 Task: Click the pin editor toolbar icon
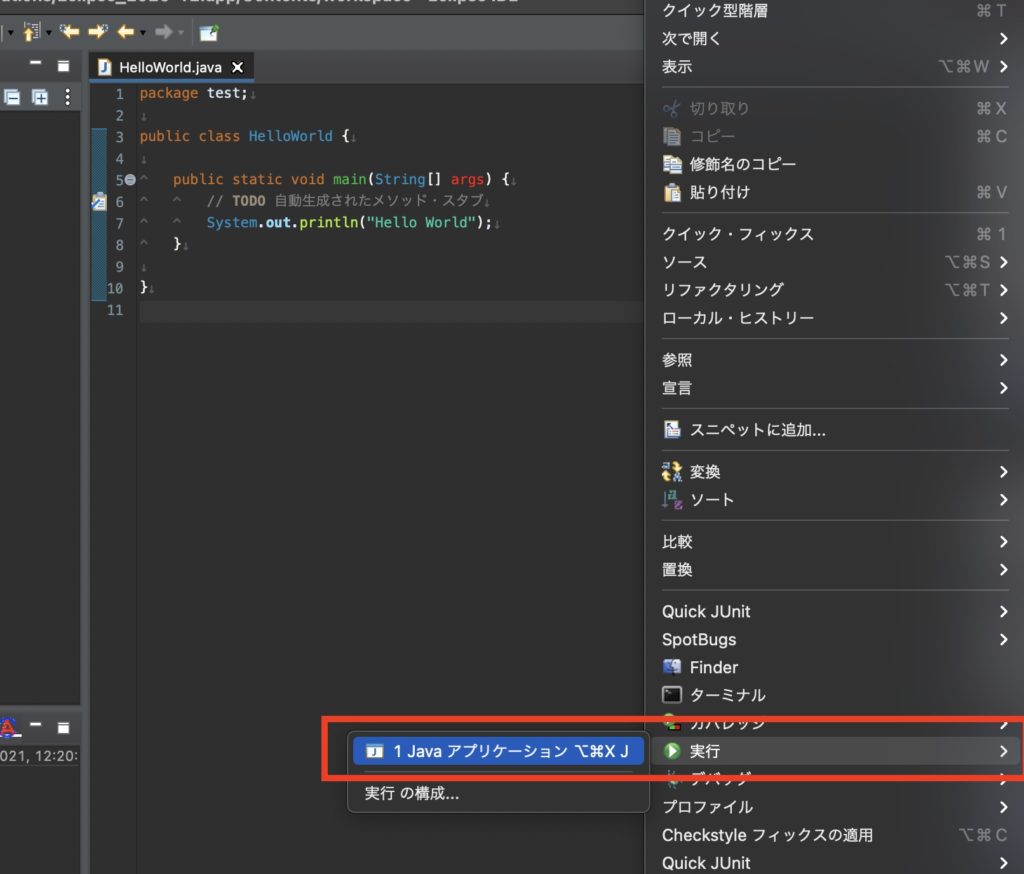click(209, 33)
